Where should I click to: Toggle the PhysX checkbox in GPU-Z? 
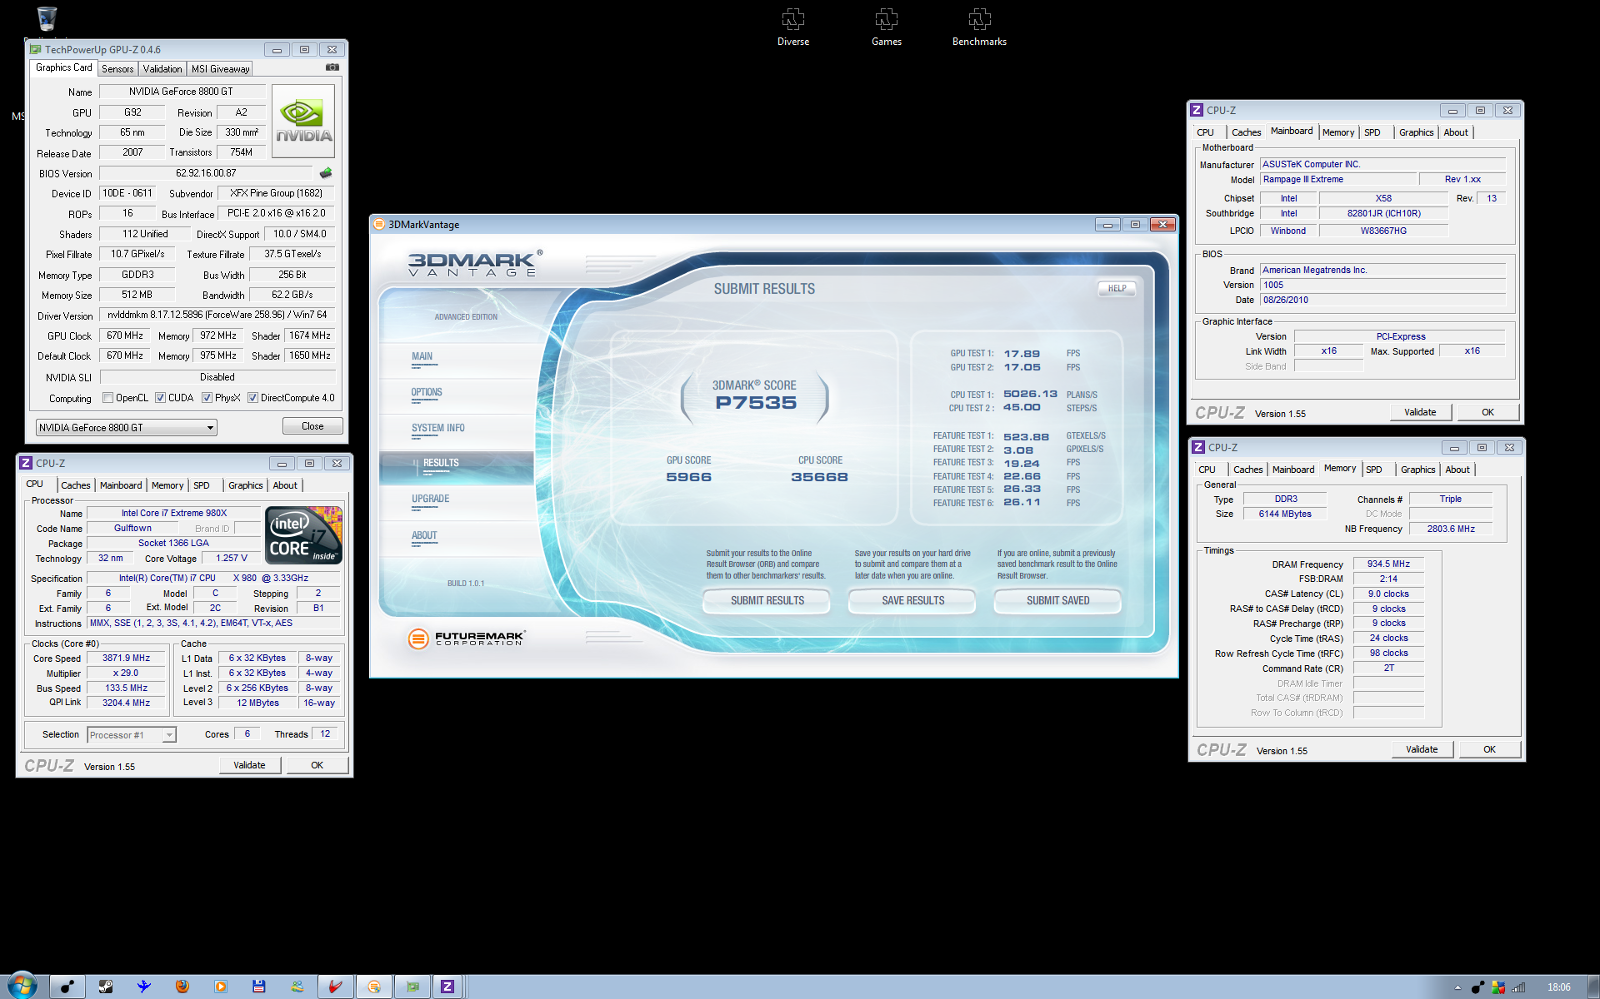point(207,398)
